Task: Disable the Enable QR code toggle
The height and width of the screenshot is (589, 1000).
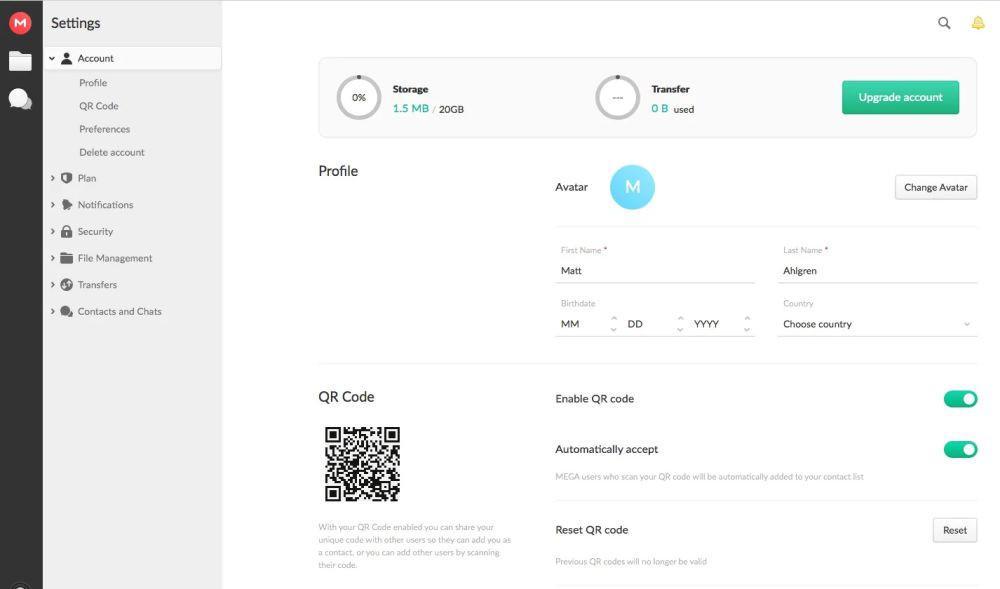Action: 960,399
